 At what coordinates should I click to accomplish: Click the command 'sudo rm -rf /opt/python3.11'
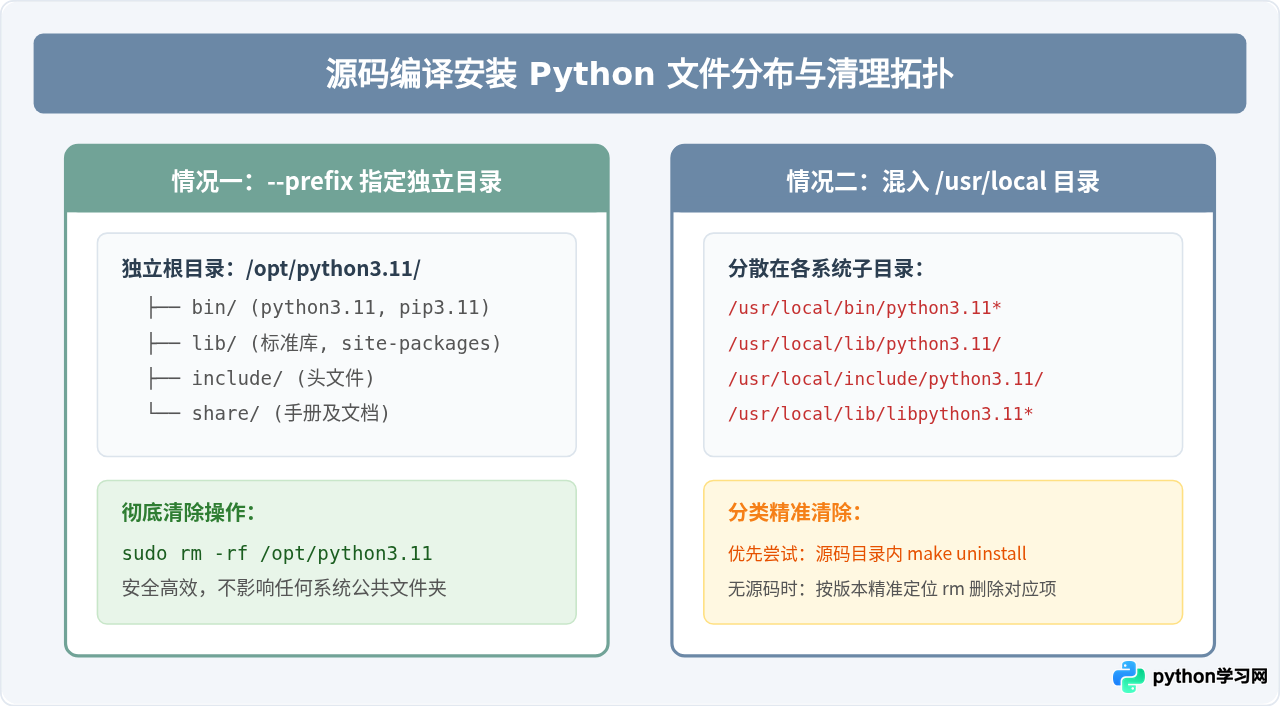[x=277, y=553]
